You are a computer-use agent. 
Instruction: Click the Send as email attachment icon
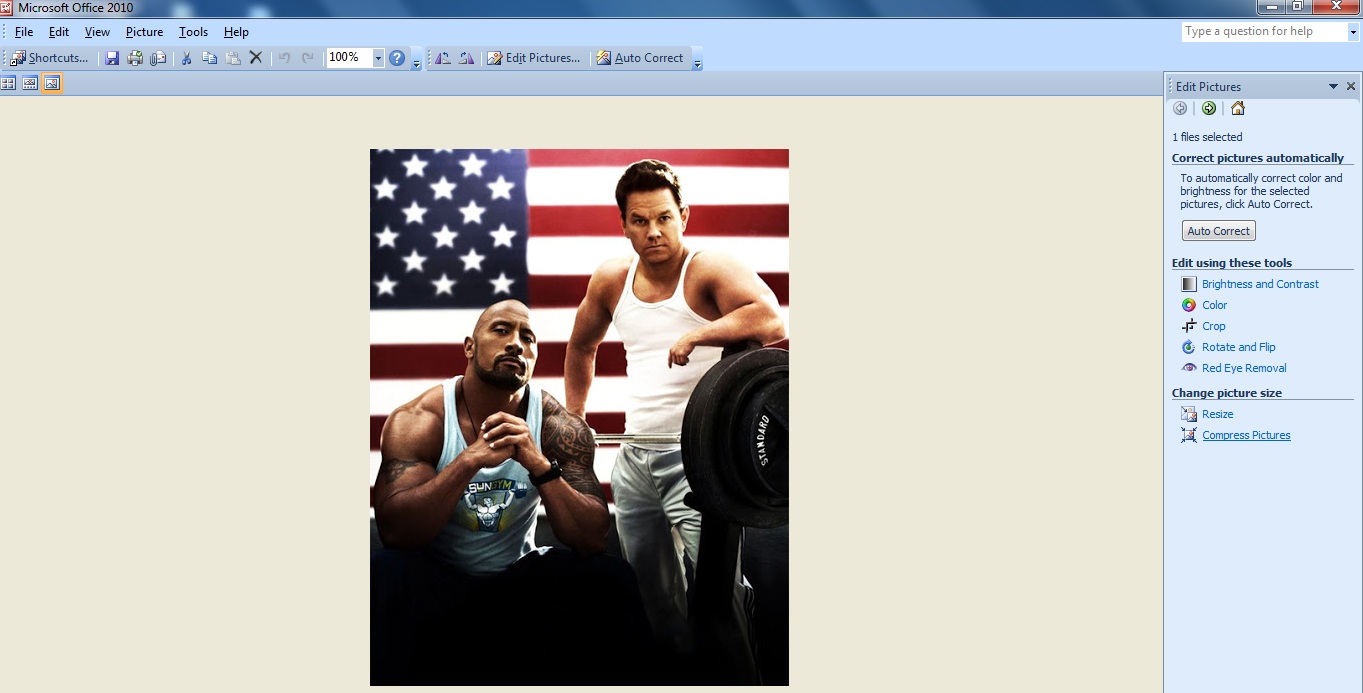158,58
